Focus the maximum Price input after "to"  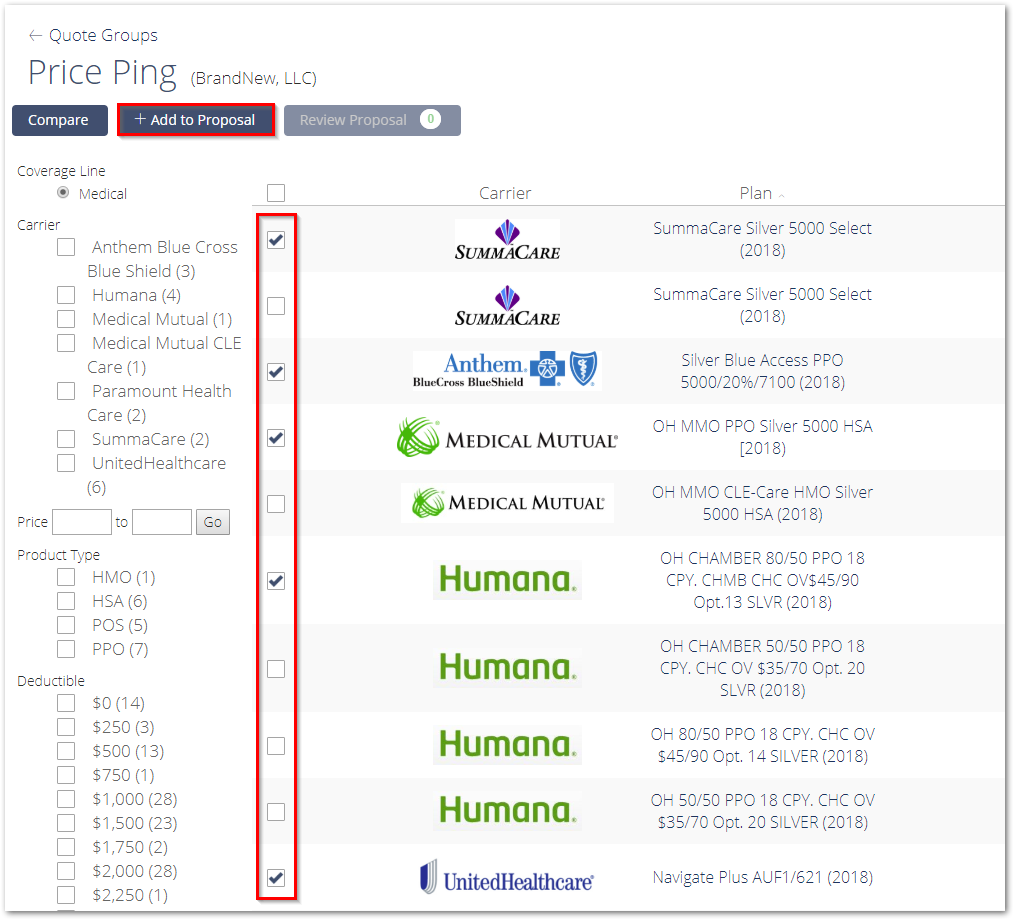pyautogui.click(x=162, y=522)
